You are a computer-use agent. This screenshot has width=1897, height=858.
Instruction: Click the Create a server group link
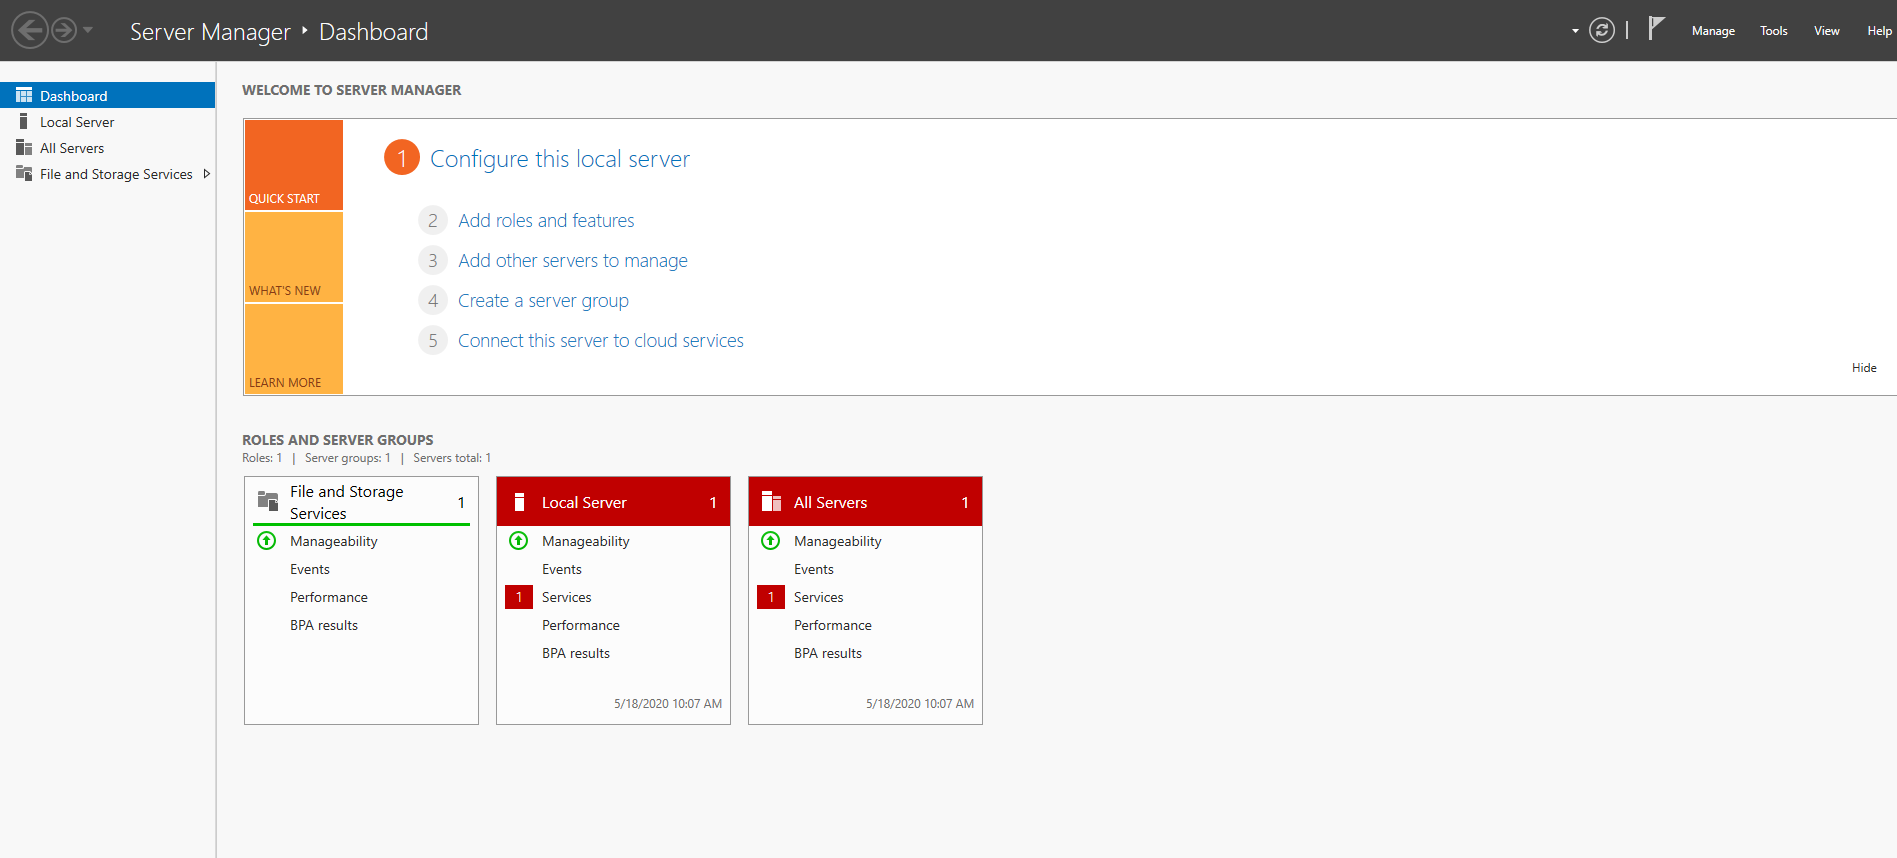[543, 301]
